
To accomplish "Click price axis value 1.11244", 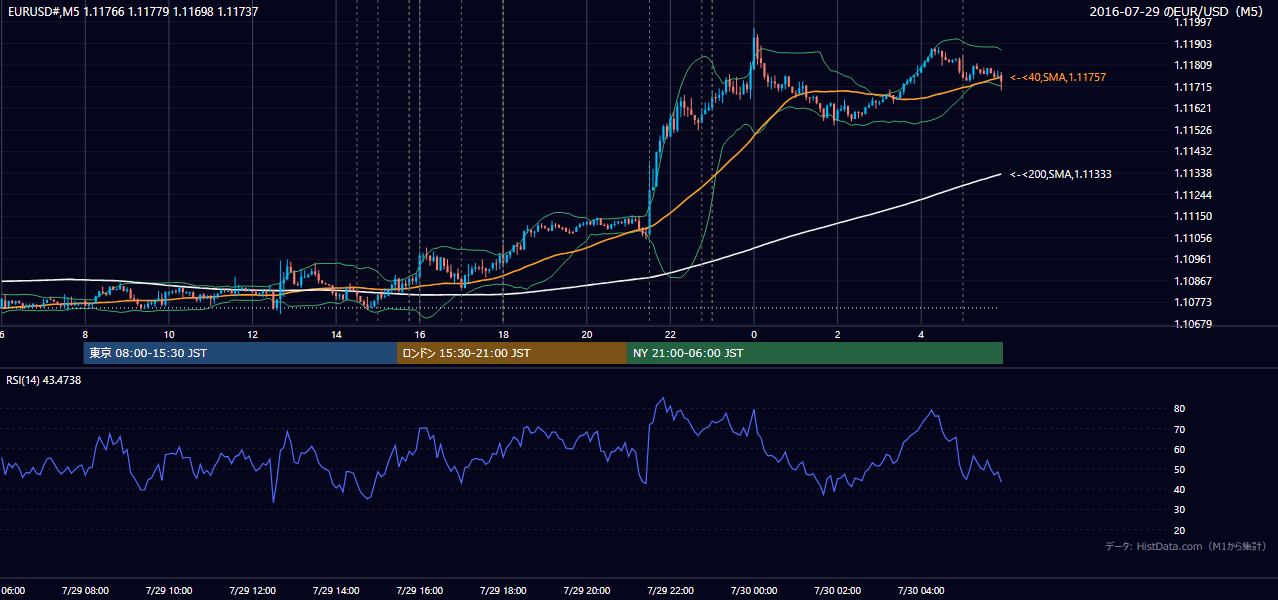I will [x=1192, y=195].
